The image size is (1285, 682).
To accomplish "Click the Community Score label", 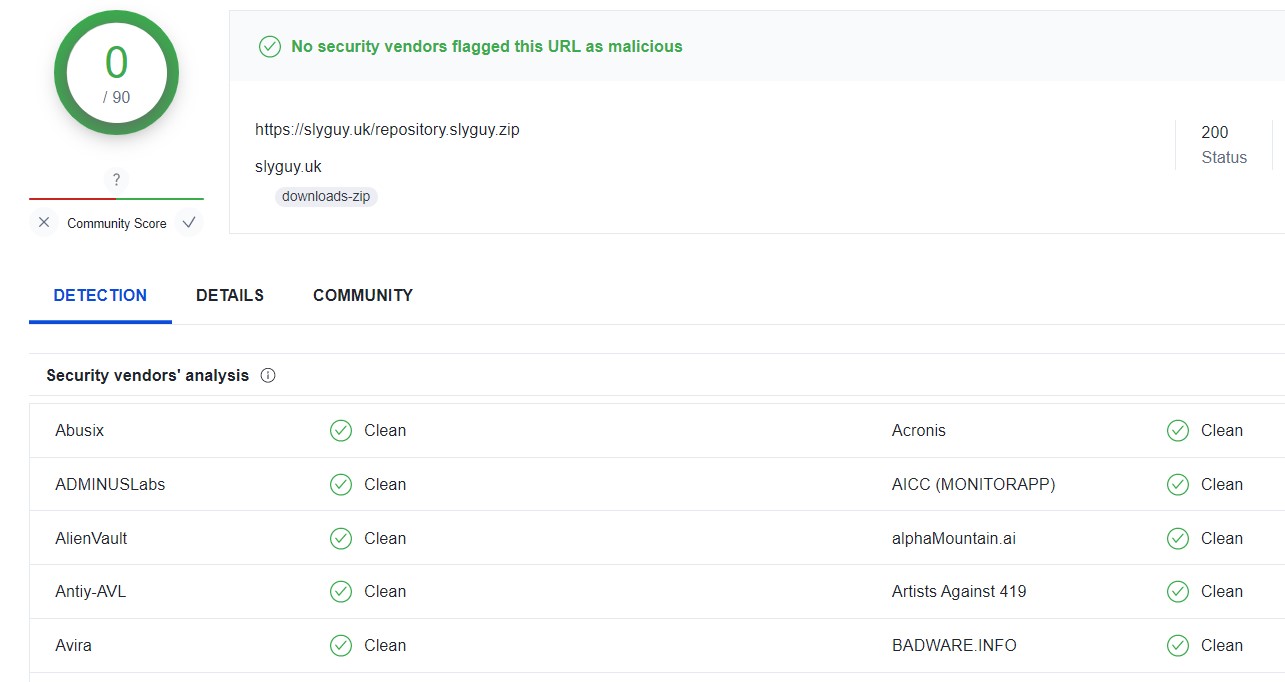I will tap(116, 223).
